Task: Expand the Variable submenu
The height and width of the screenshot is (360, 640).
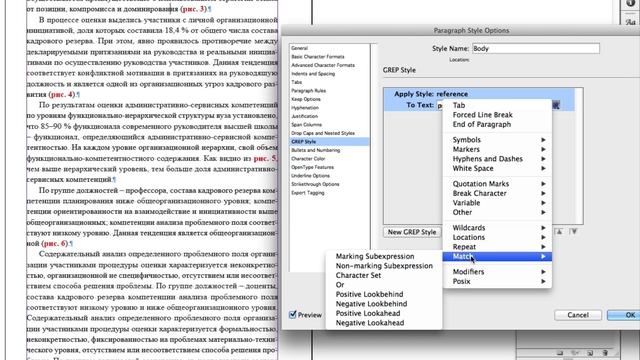Action: point(497,203)
